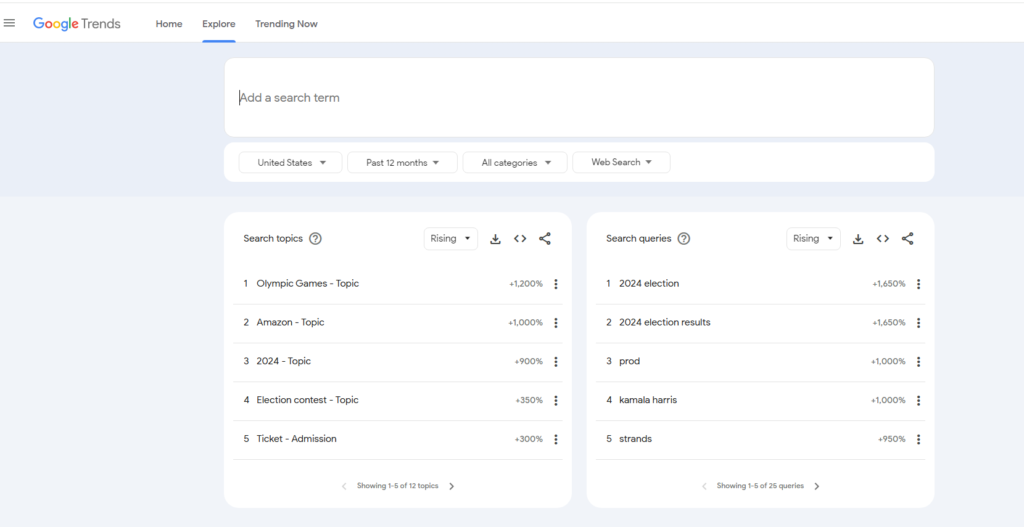Share the Search queries card

tap(908, 239)
